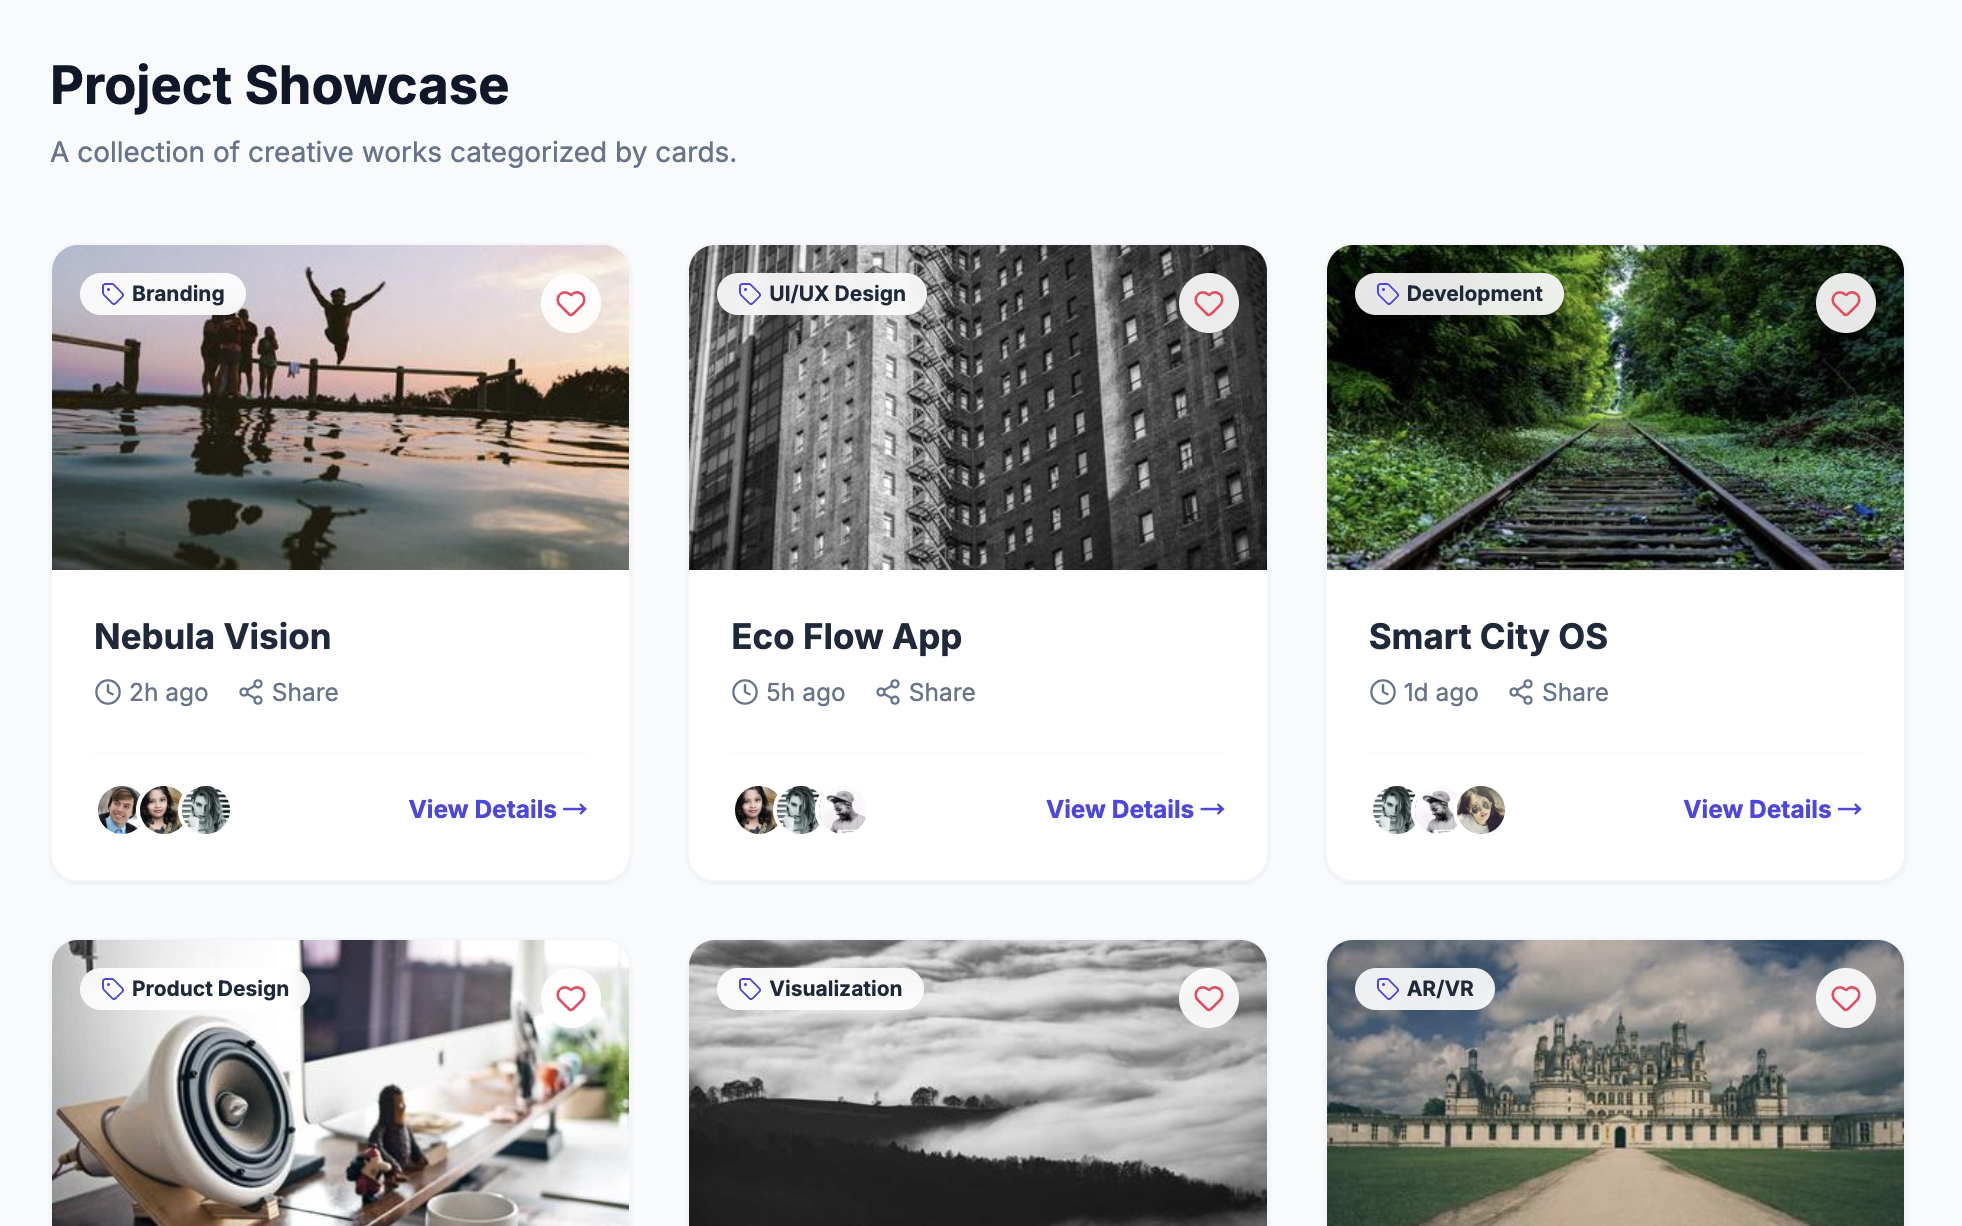Screen dimensions: 1962x1226
Task: Select the Product Design category tag
Action: (195, 989)
